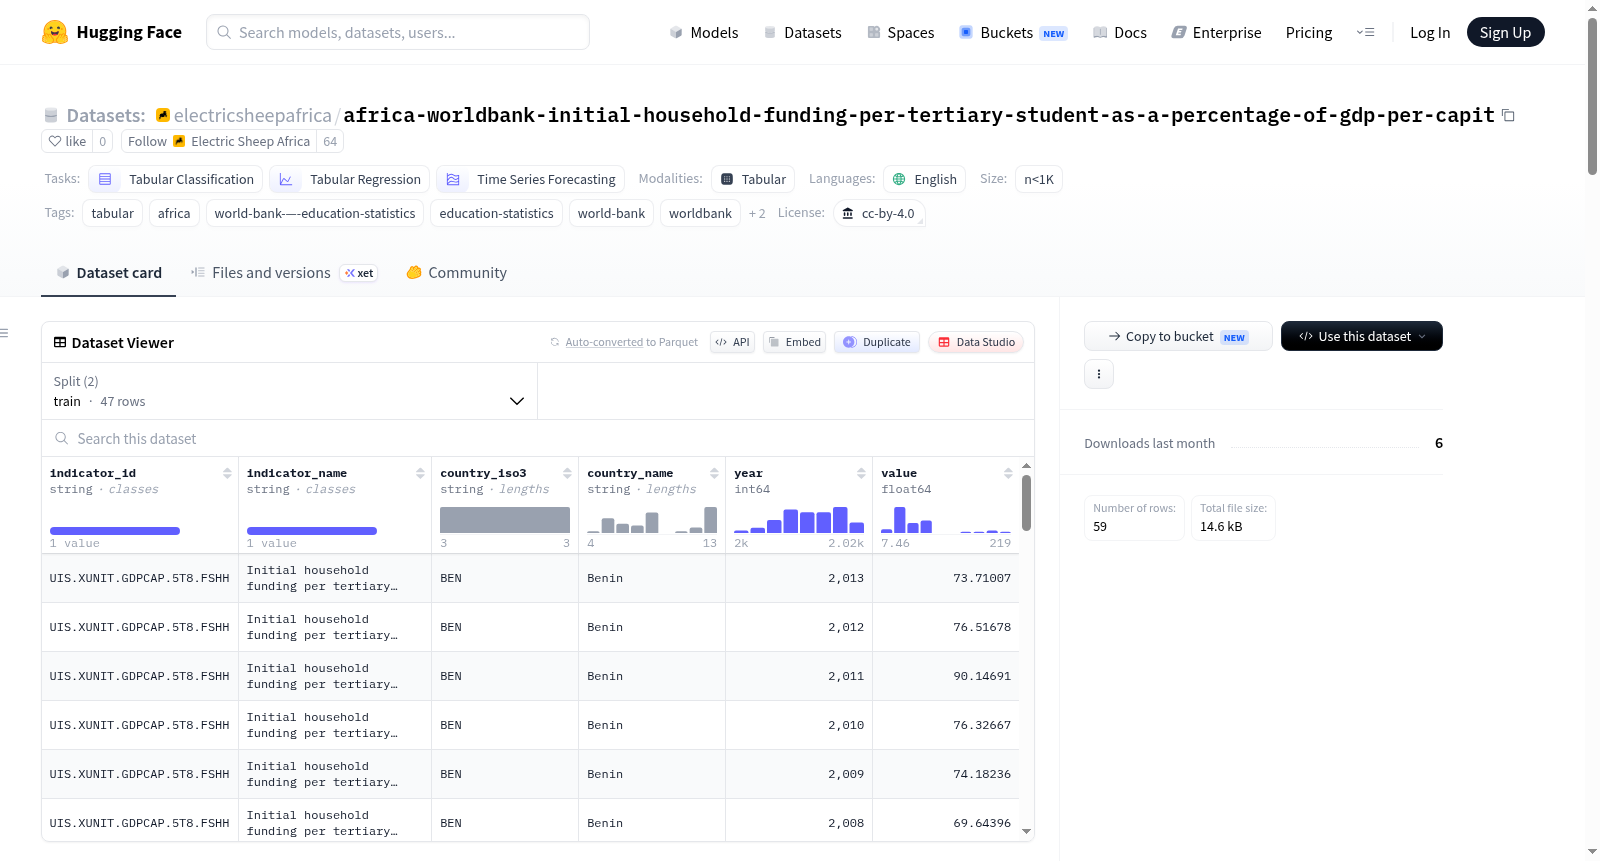Click the worldbank tag
This screenshot has height=861, width=1600.
point(700,213)
